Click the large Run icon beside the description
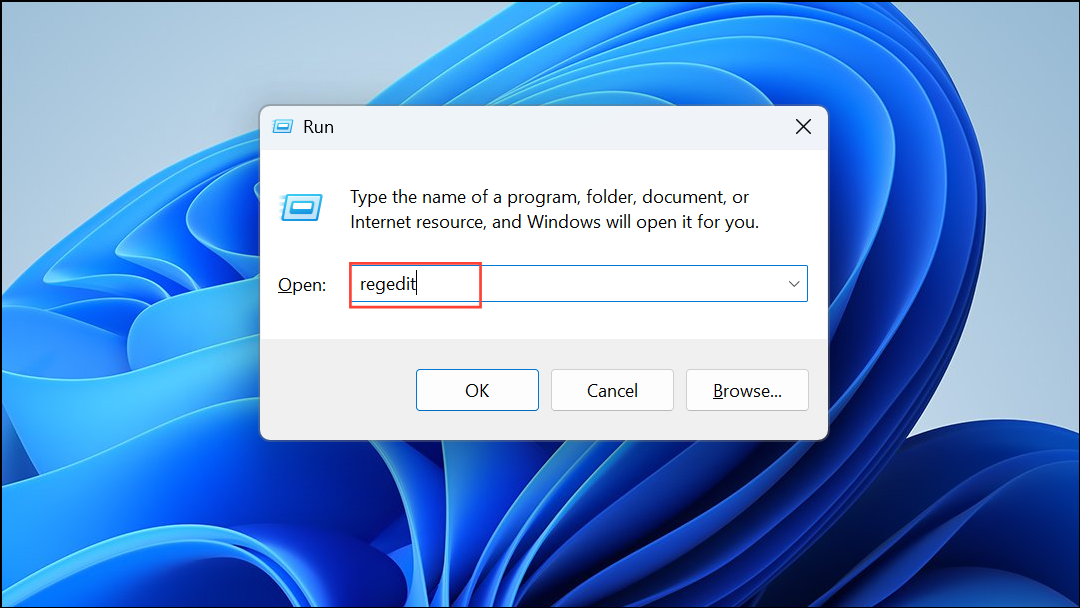1080x608 pixels. click(x=301, y=207)
